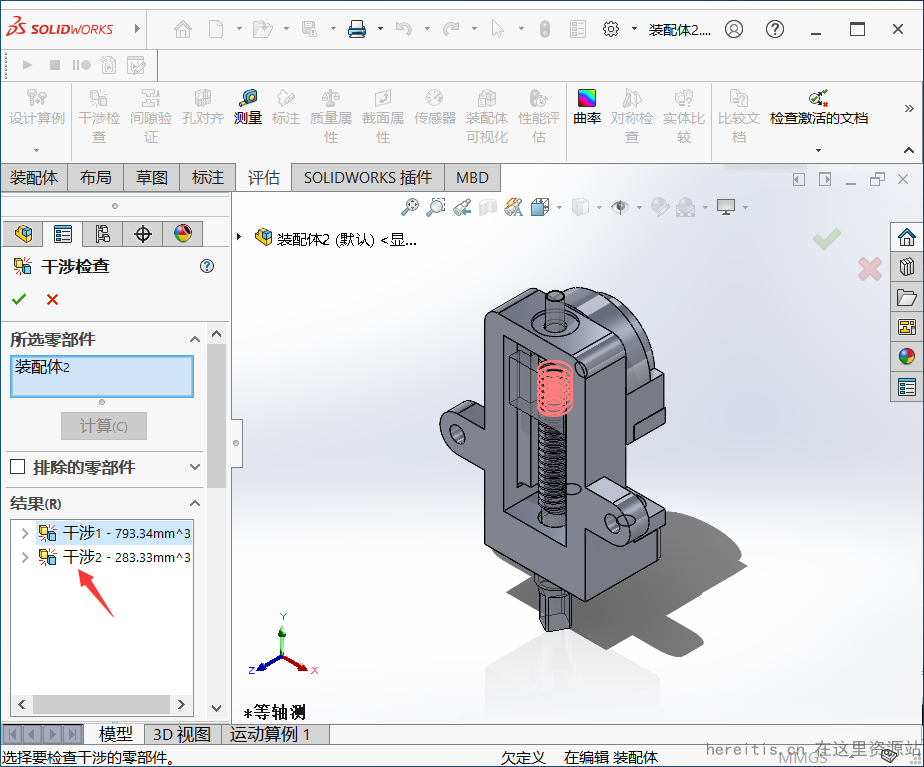Cancel with large red X in viewport
This screenshot has width=924, height=767.
870,269
